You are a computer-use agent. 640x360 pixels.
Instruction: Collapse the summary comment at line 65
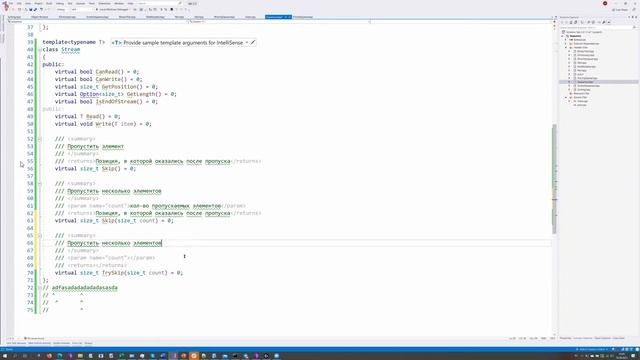(x=40, y=236)
